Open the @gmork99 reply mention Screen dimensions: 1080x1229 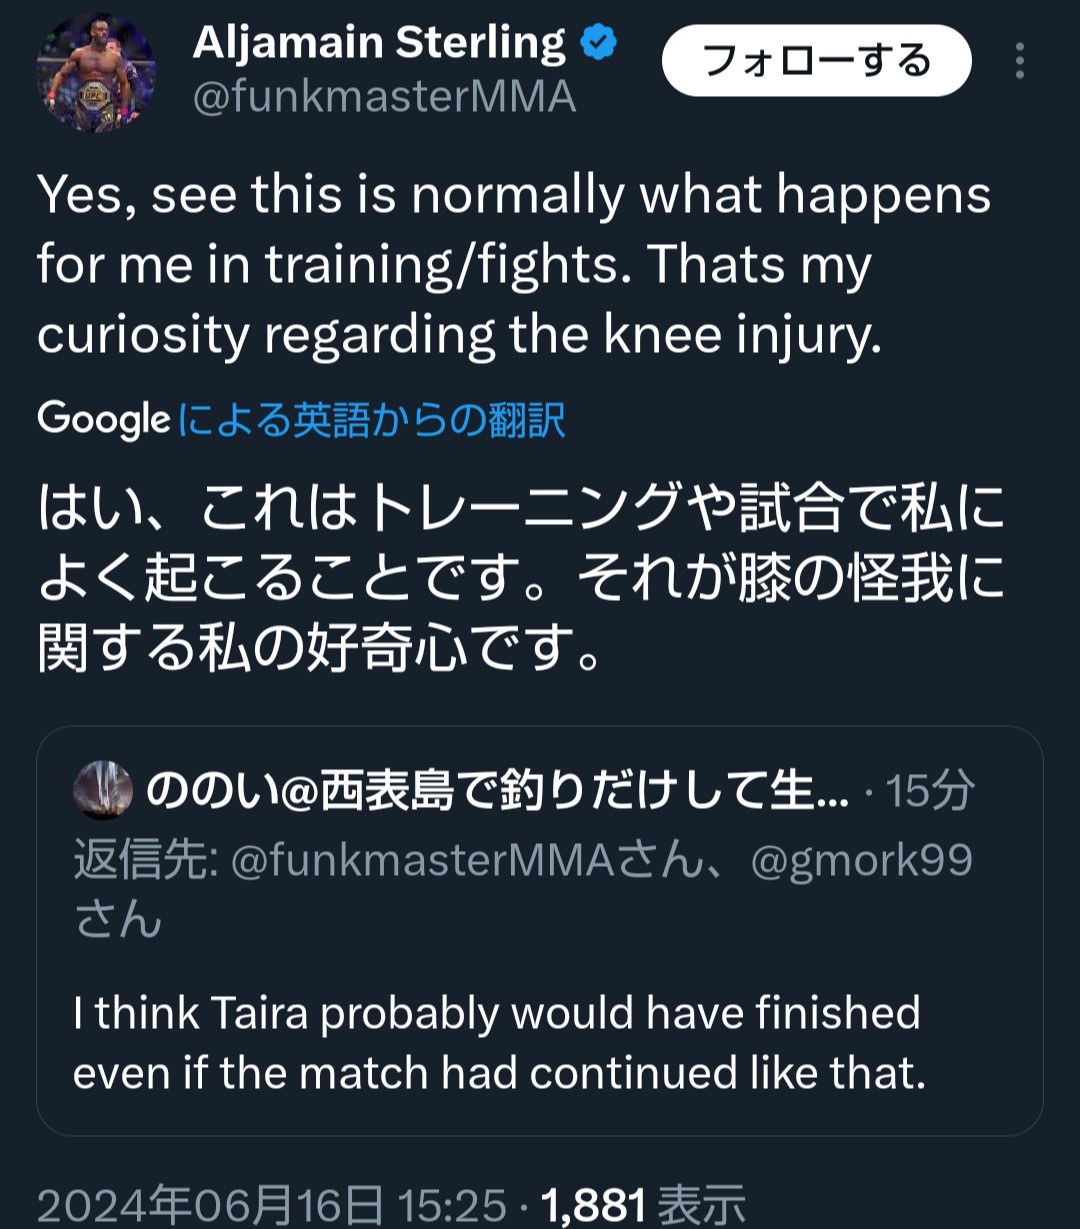(x=861, y=860)
